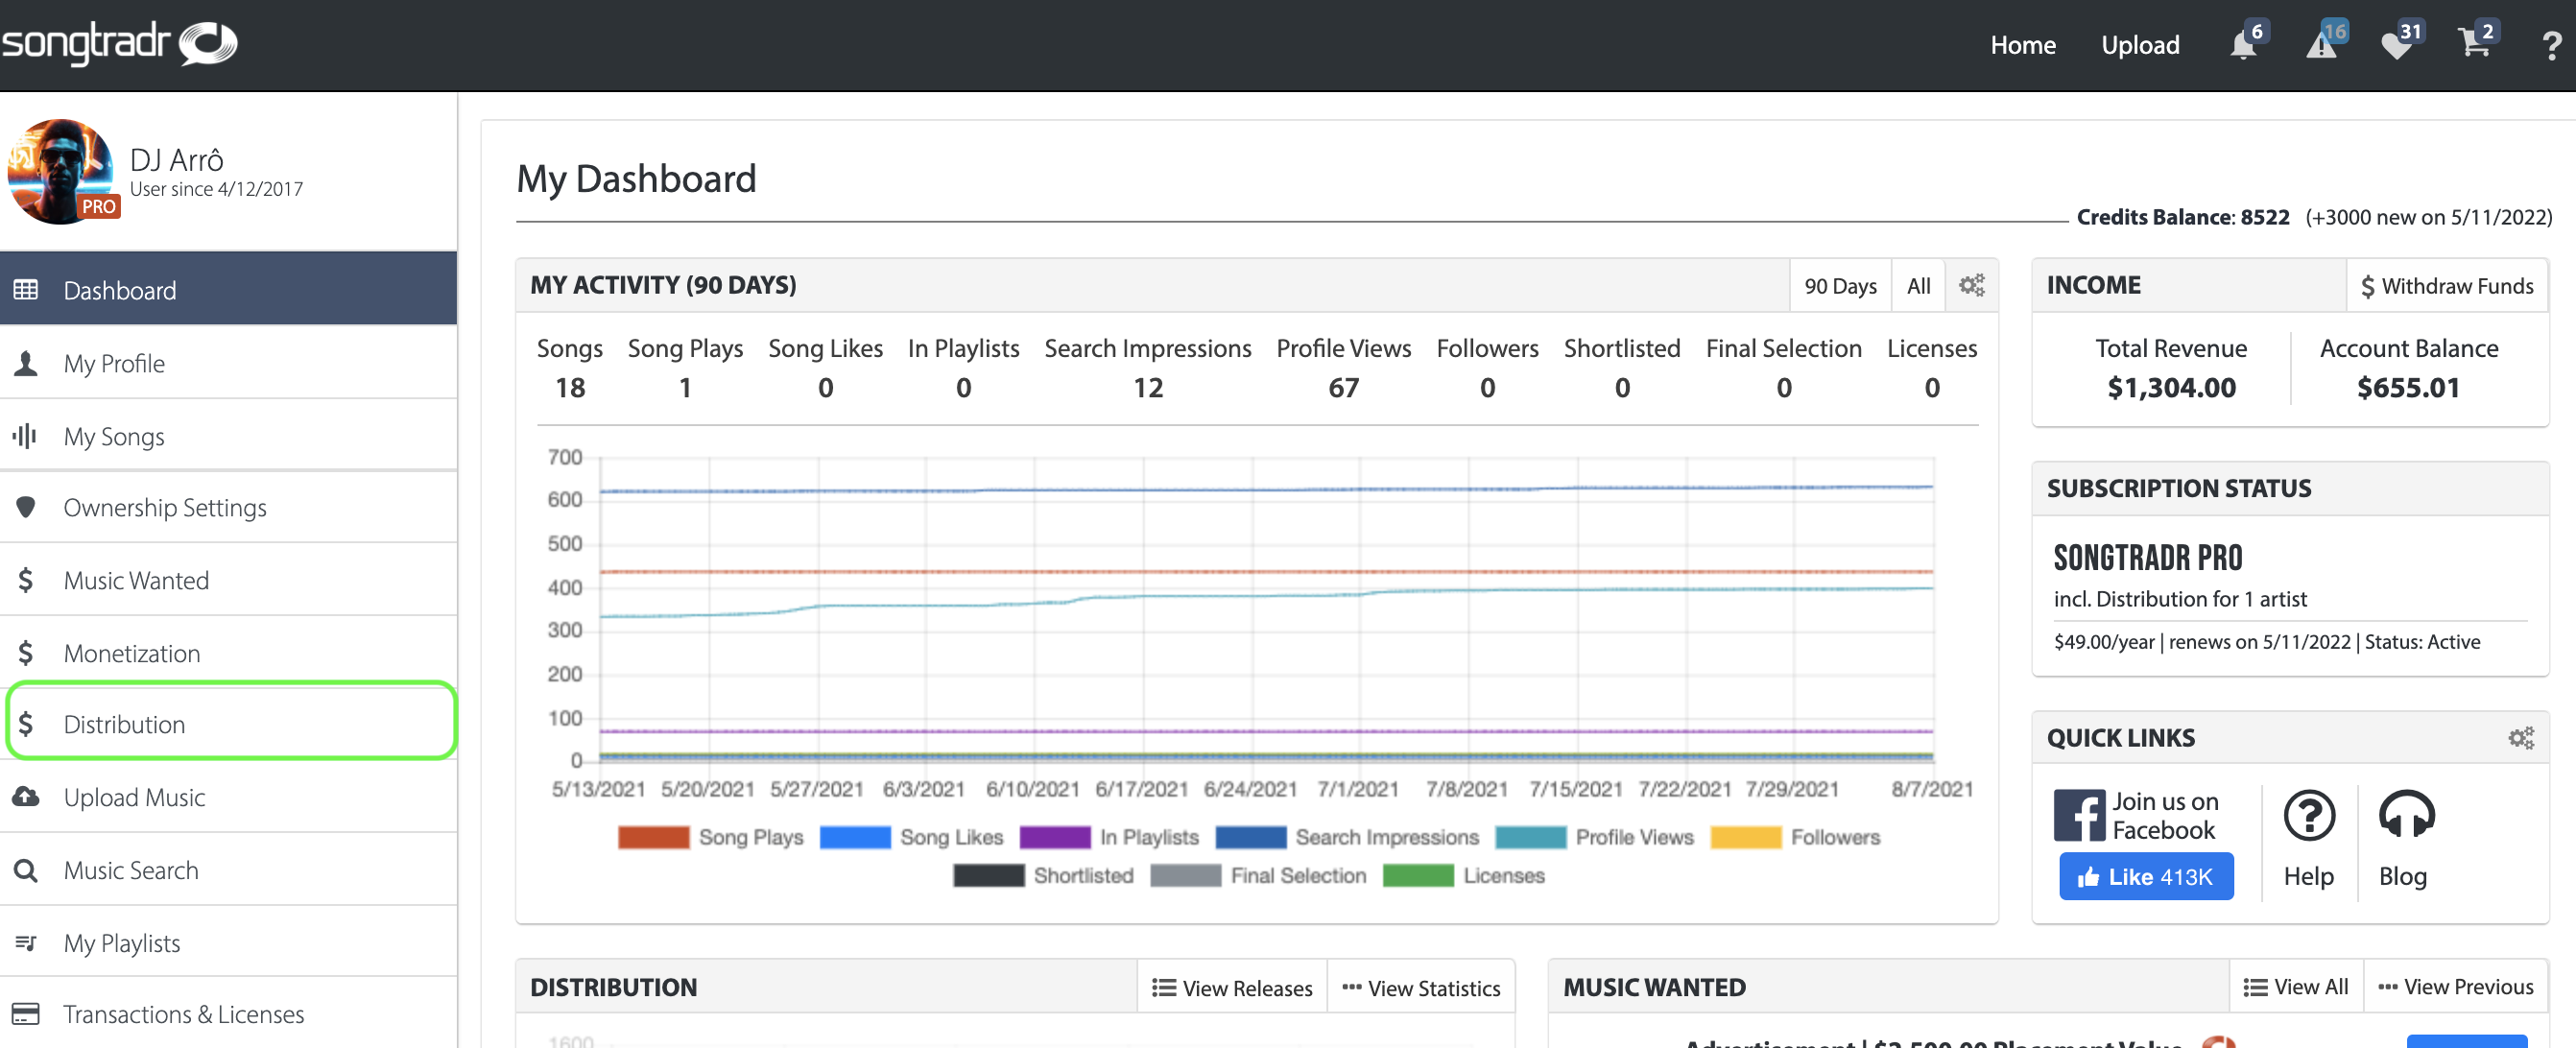Screen dimensions: 2576x1048
Task: Click DJ Arrô profile avatar
Action: [x=61, y=171]
